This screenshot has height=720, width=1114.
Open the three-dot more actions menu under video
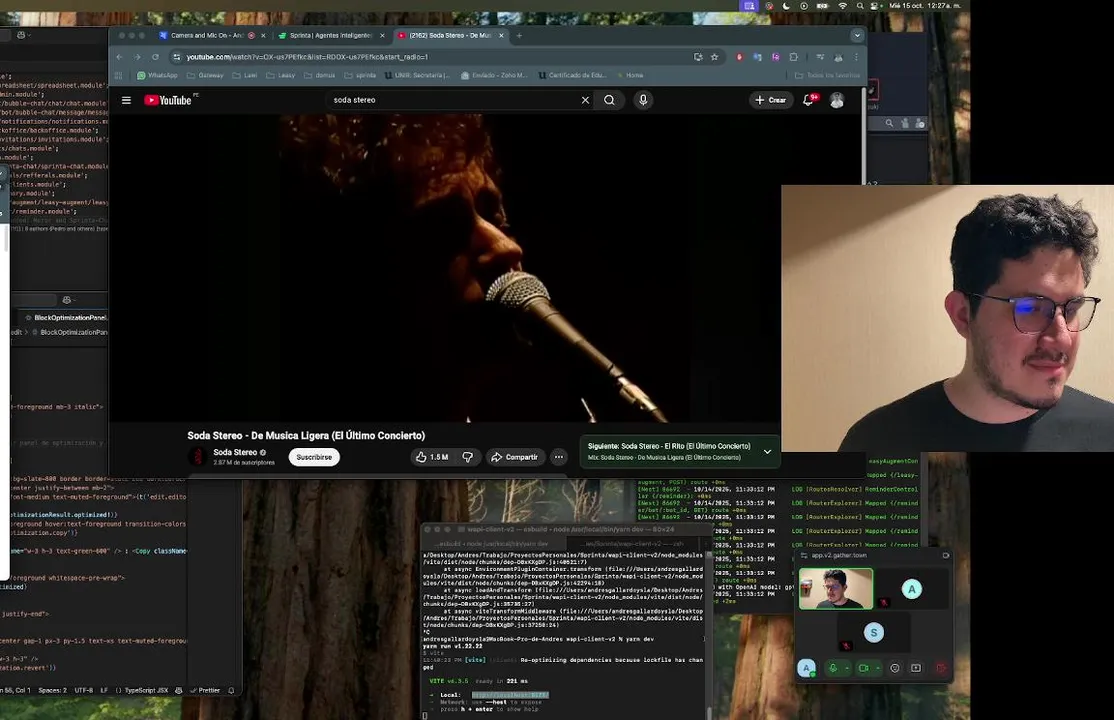coord(559,457)
